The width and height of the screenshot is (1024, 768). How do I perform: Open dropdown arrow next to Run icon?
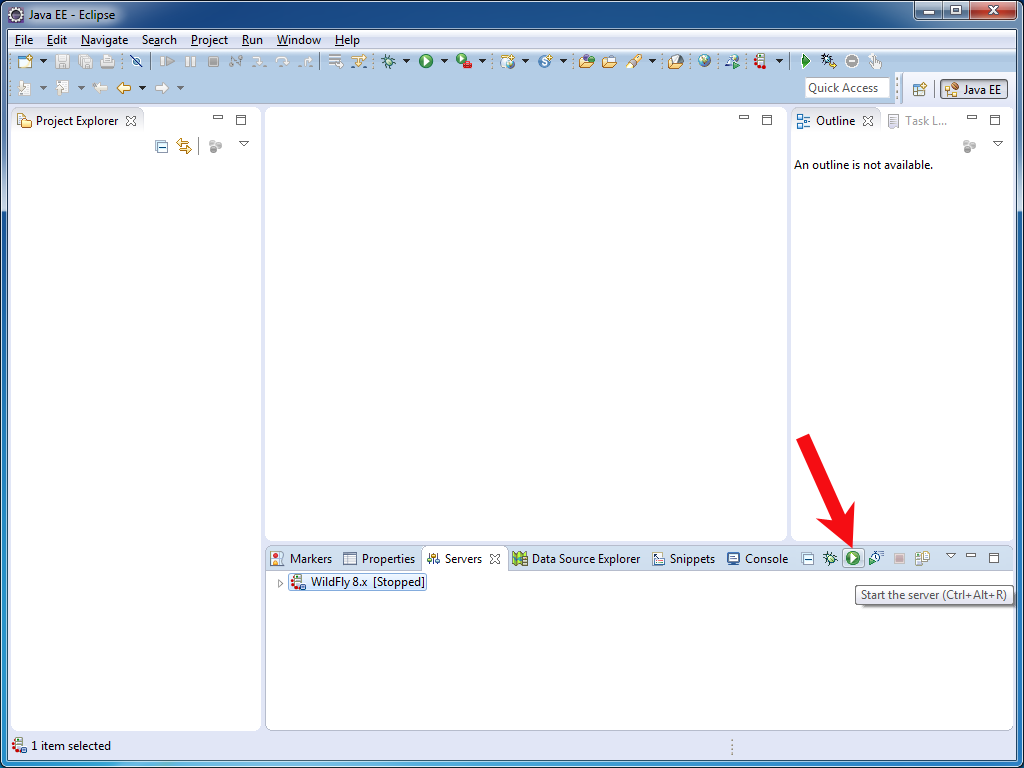(x=444, y=61)
